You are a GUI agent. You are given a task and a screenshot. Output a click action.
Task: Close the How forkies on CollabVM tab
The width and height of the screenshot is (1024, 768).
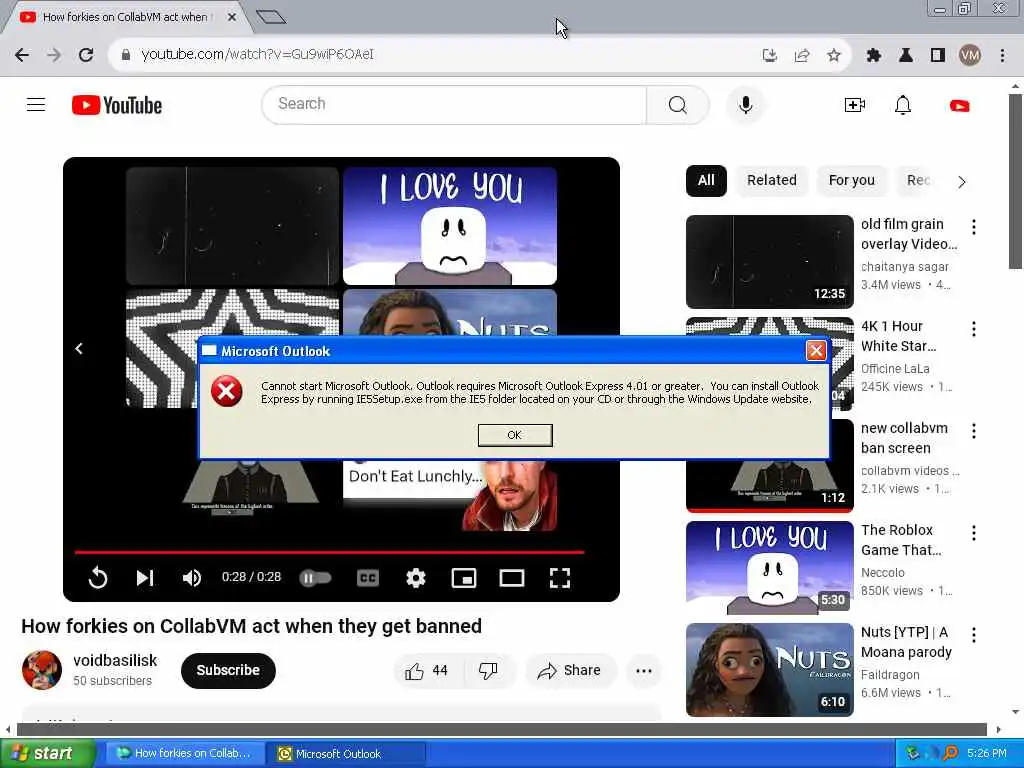point(232,18)
